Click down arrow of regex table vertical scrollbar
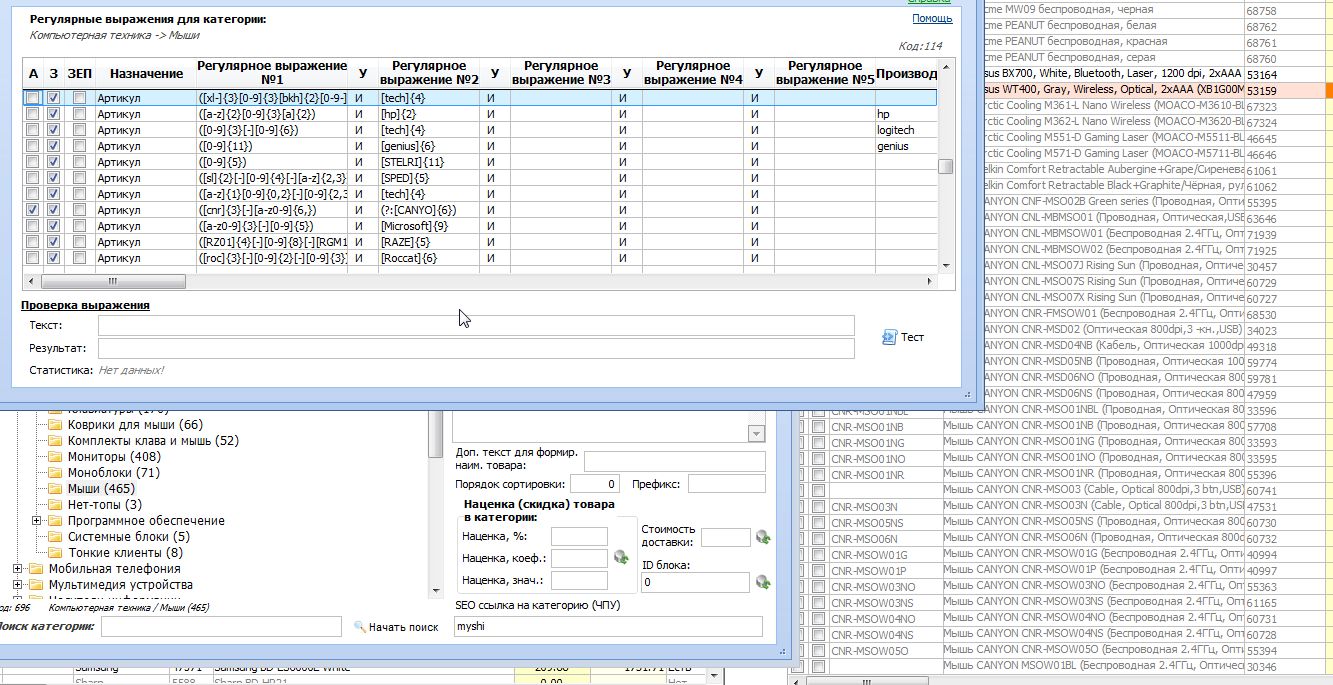The height and width of the screenshot is (685, 1333). 946,265
